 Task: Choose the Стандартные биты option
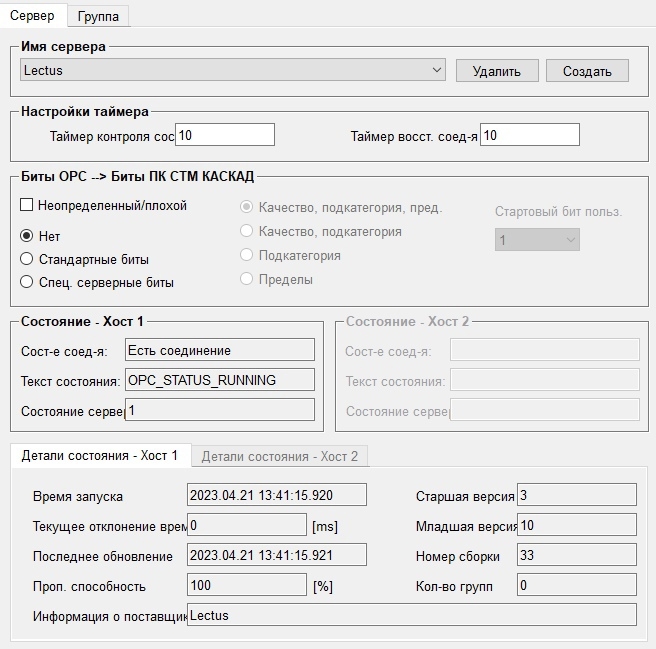tap(26, 259)
